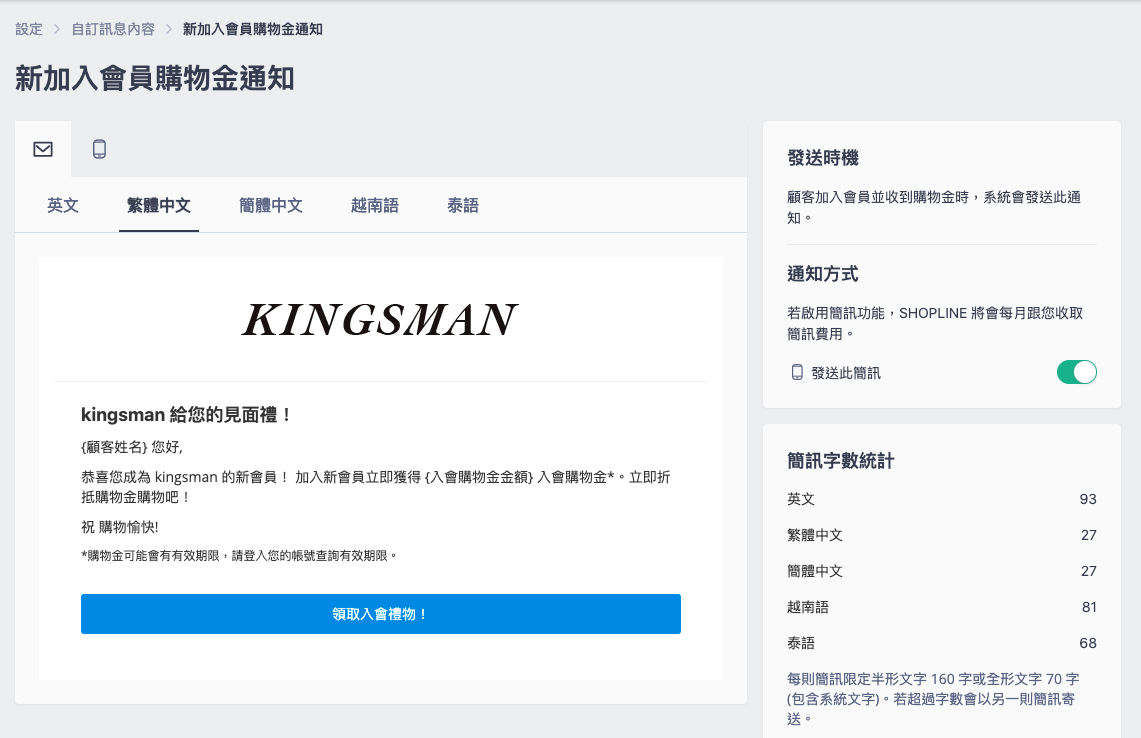Click the paragraph starting 恭喜您成為 kingsman
The width and height of the screenshot is (1141, 738).
pos(375,487)
